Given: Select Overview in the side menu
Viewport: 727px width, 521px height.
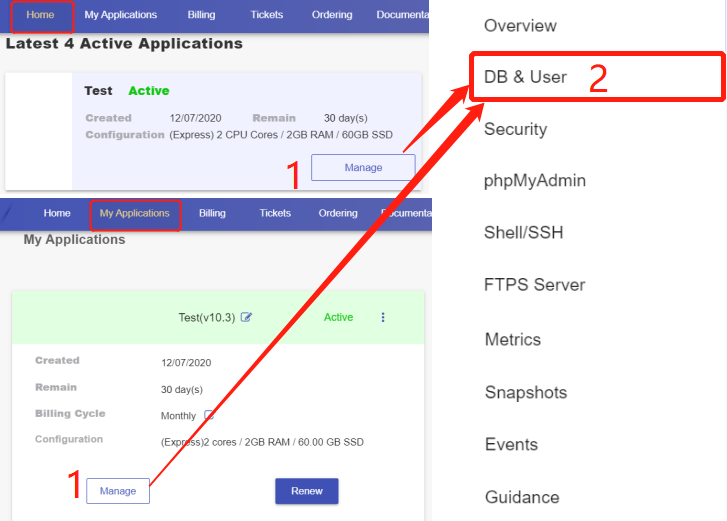Looking at the screenshot, I should (520, 26).
